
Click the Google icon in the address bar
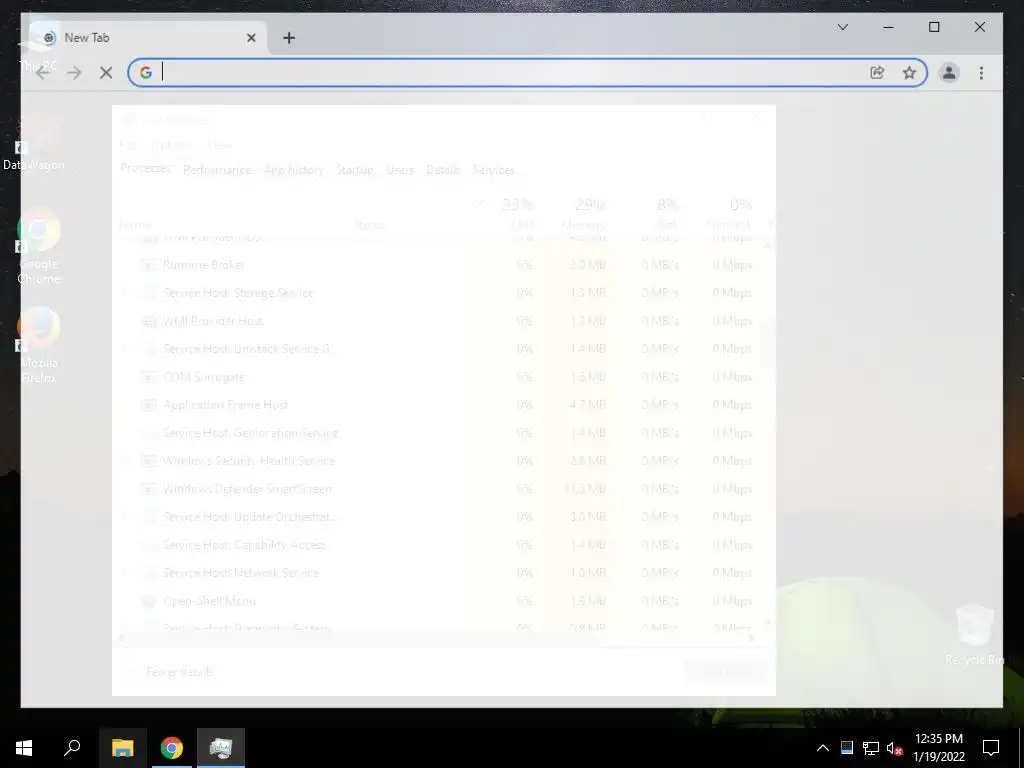[146, 72]
